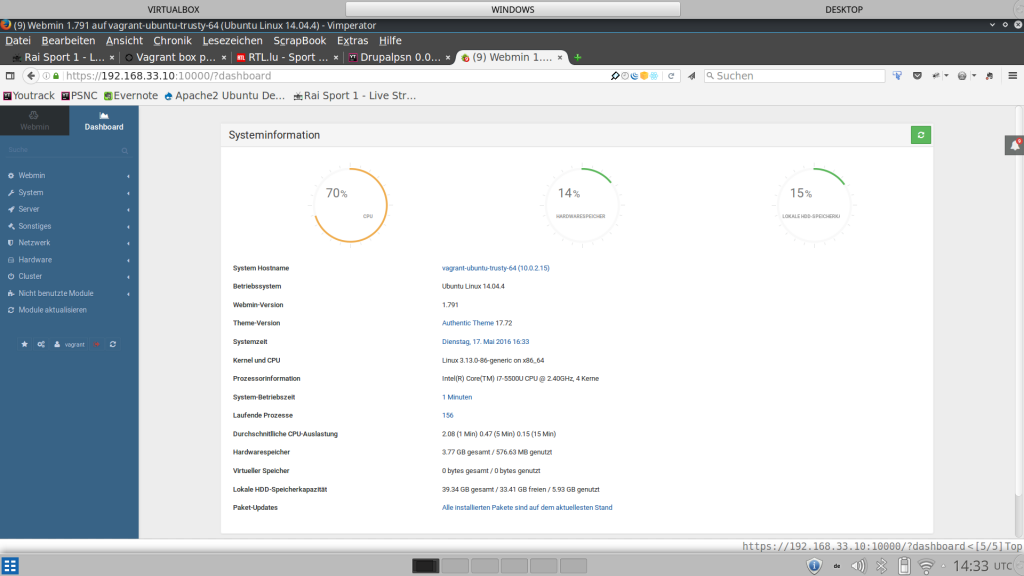The image size is (1024, 576).
Task: Click the favorites star icon in sidebar
Action: (25, 344)
